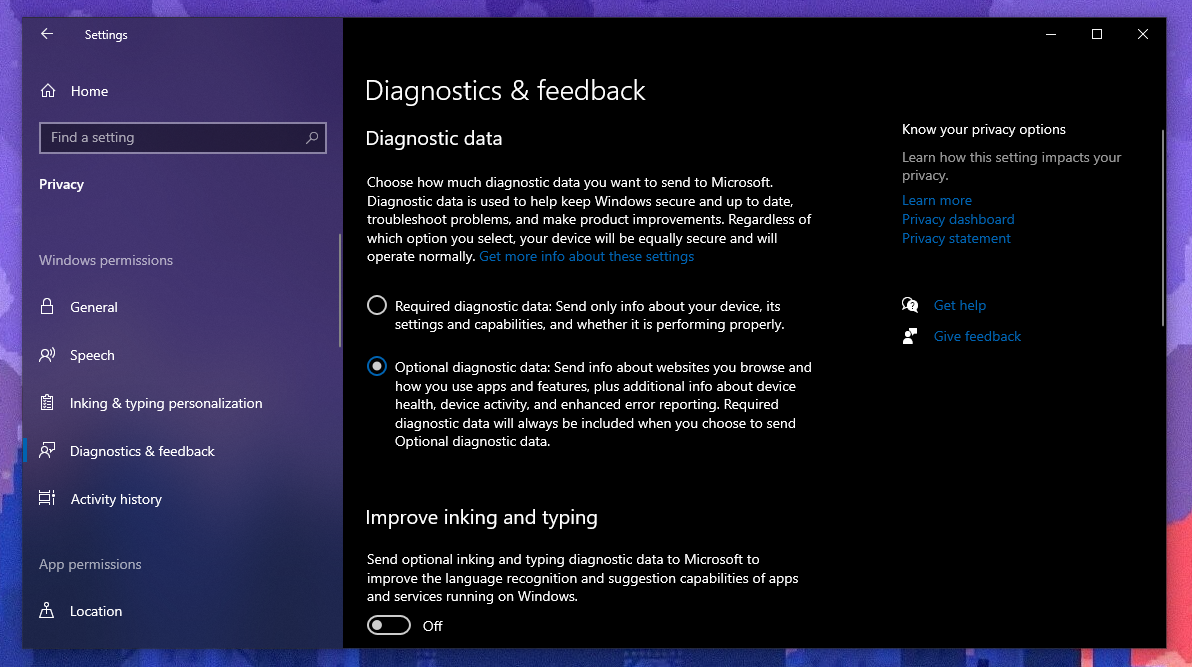Click the Get help chat icon
This screenshot has width=1192, height=667.
pyautogui.click(x=910, y=305)
